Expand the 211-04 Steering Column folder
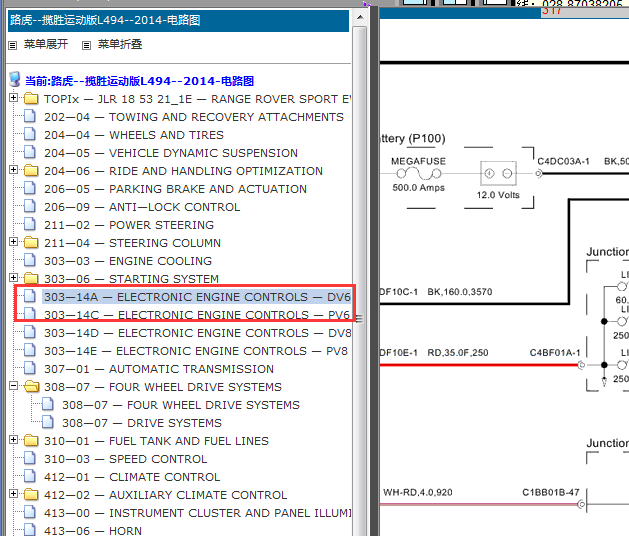Screen dimensions: 629x536 (13, 242)
